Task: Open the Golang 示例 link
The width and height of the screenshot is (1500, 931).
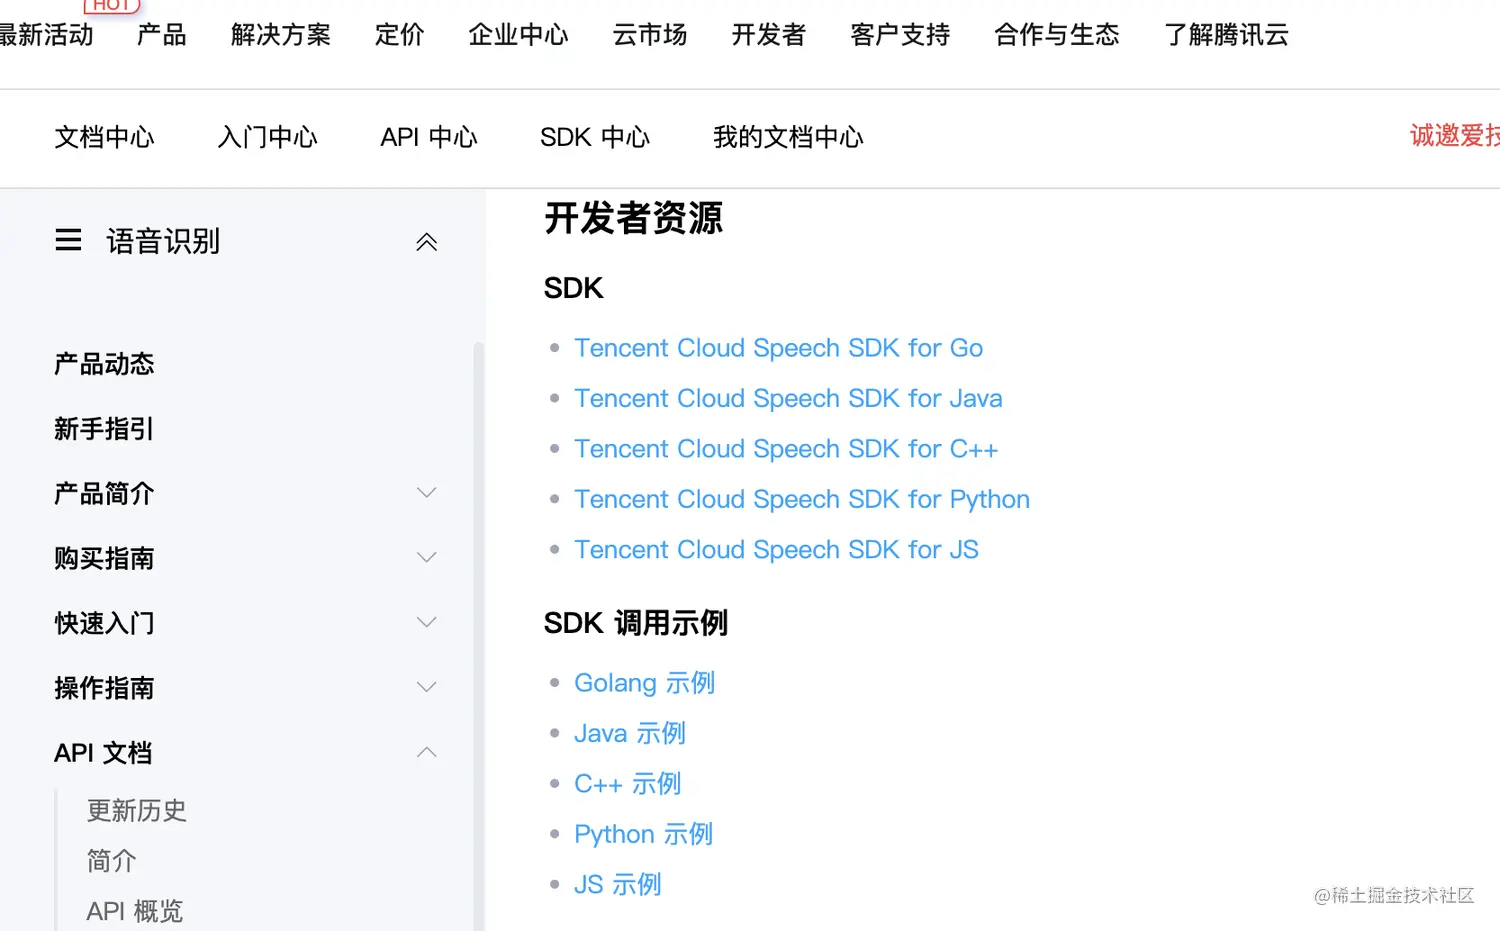Action: [644, 683]
